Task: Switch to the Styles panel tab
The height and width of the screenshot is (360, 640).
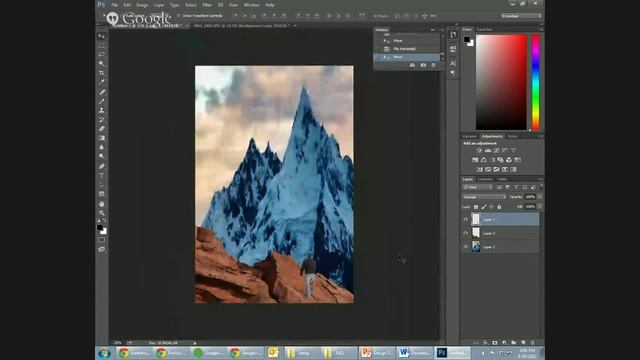Action: click(512, 136)
